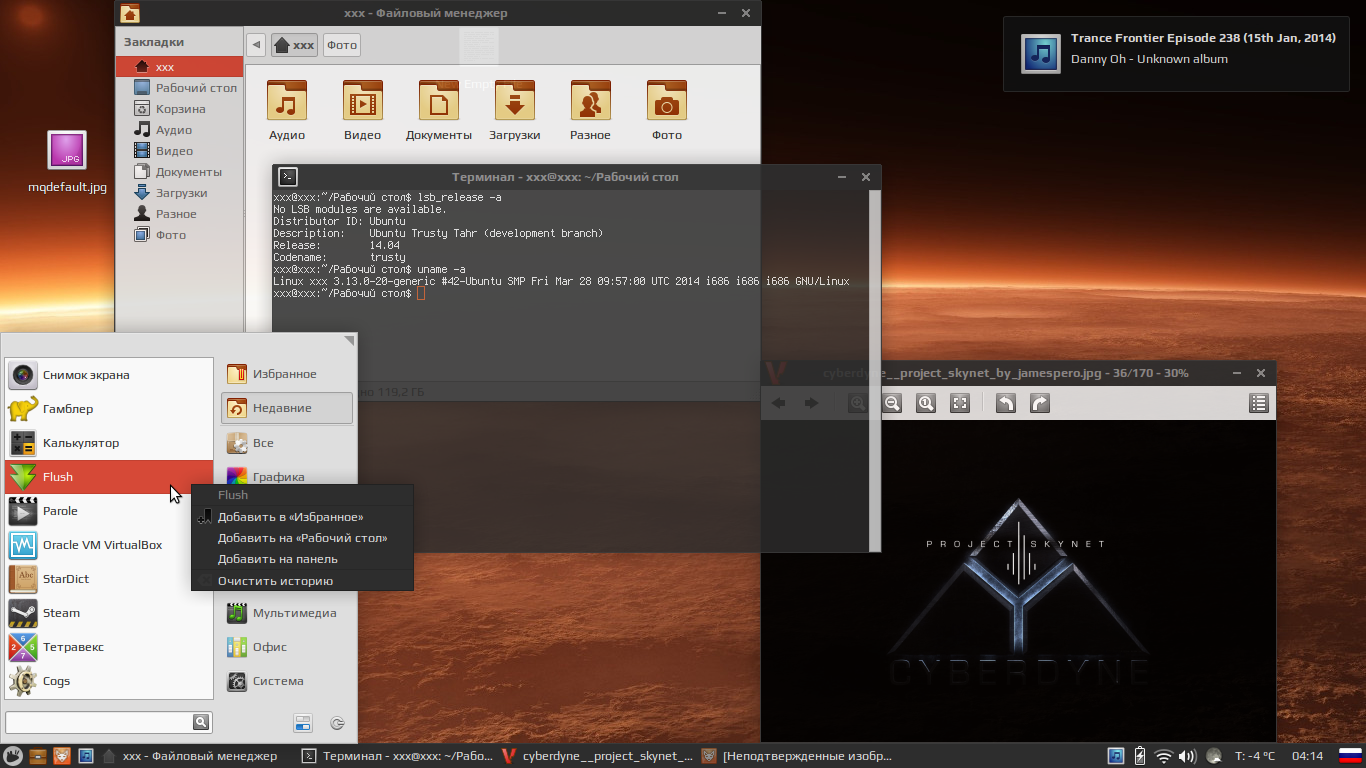
Task: Select the Мультимедиа category
Action: (287, 613)
